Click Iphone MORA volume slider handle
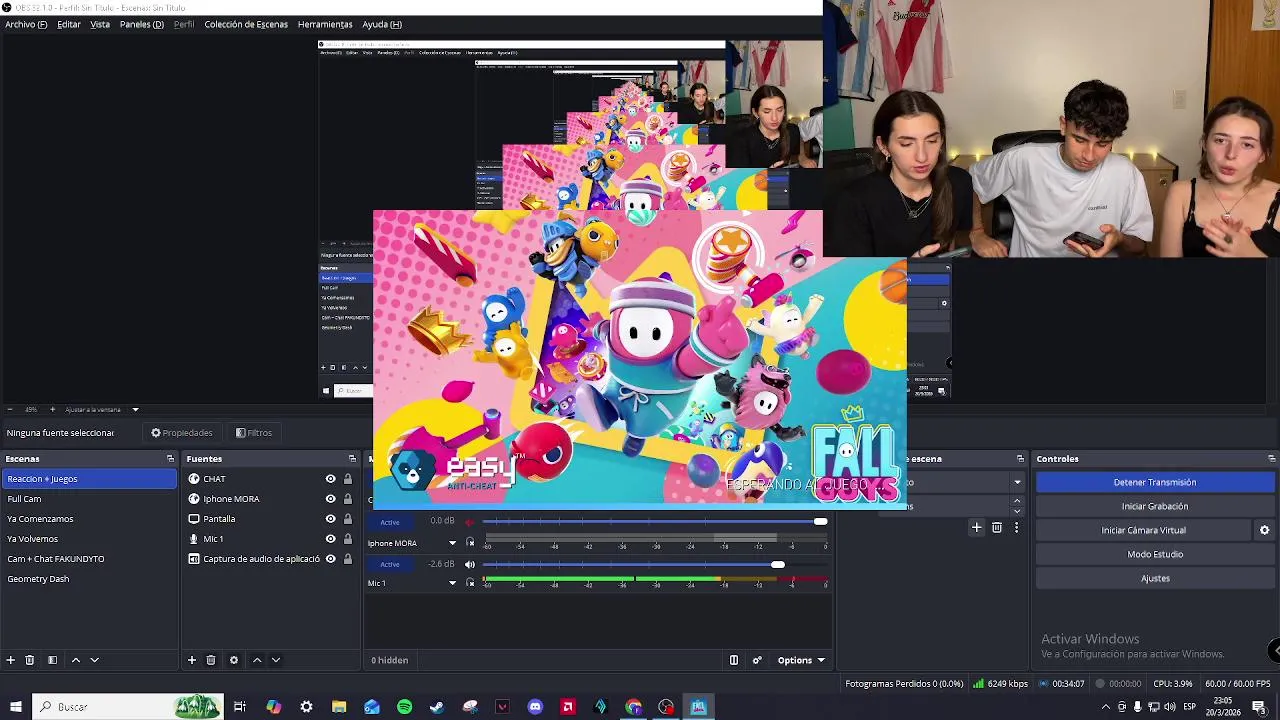1280x720 pixels. [820, 522]
